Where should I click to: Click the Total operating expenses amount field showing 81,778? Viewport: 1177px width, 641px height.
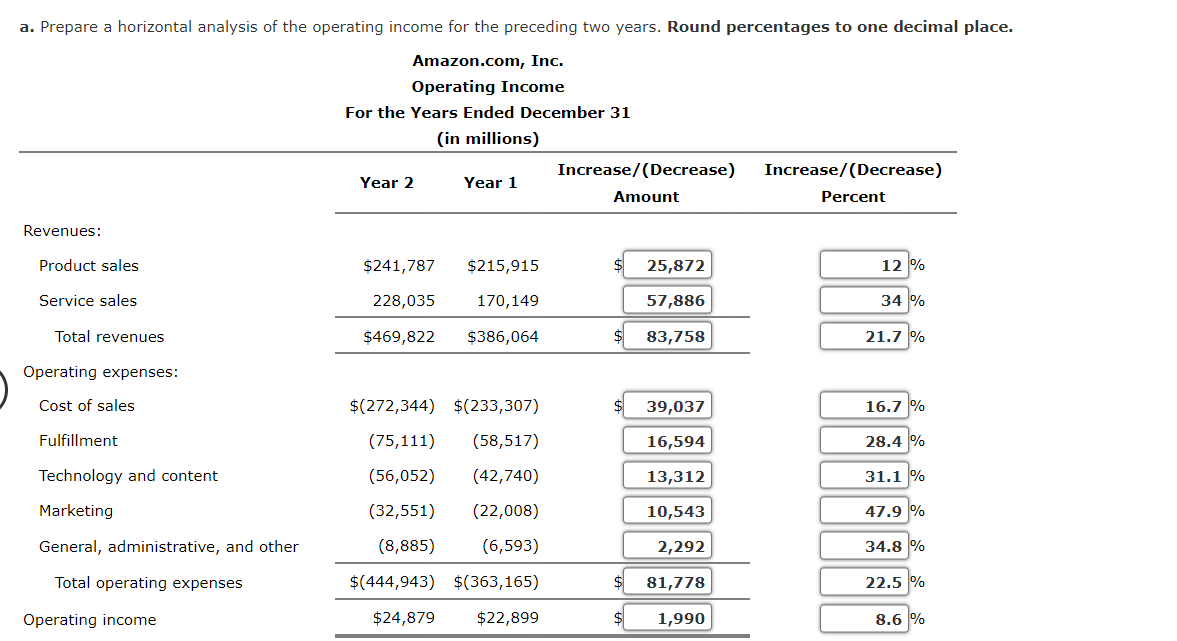[x=667, y=581]
